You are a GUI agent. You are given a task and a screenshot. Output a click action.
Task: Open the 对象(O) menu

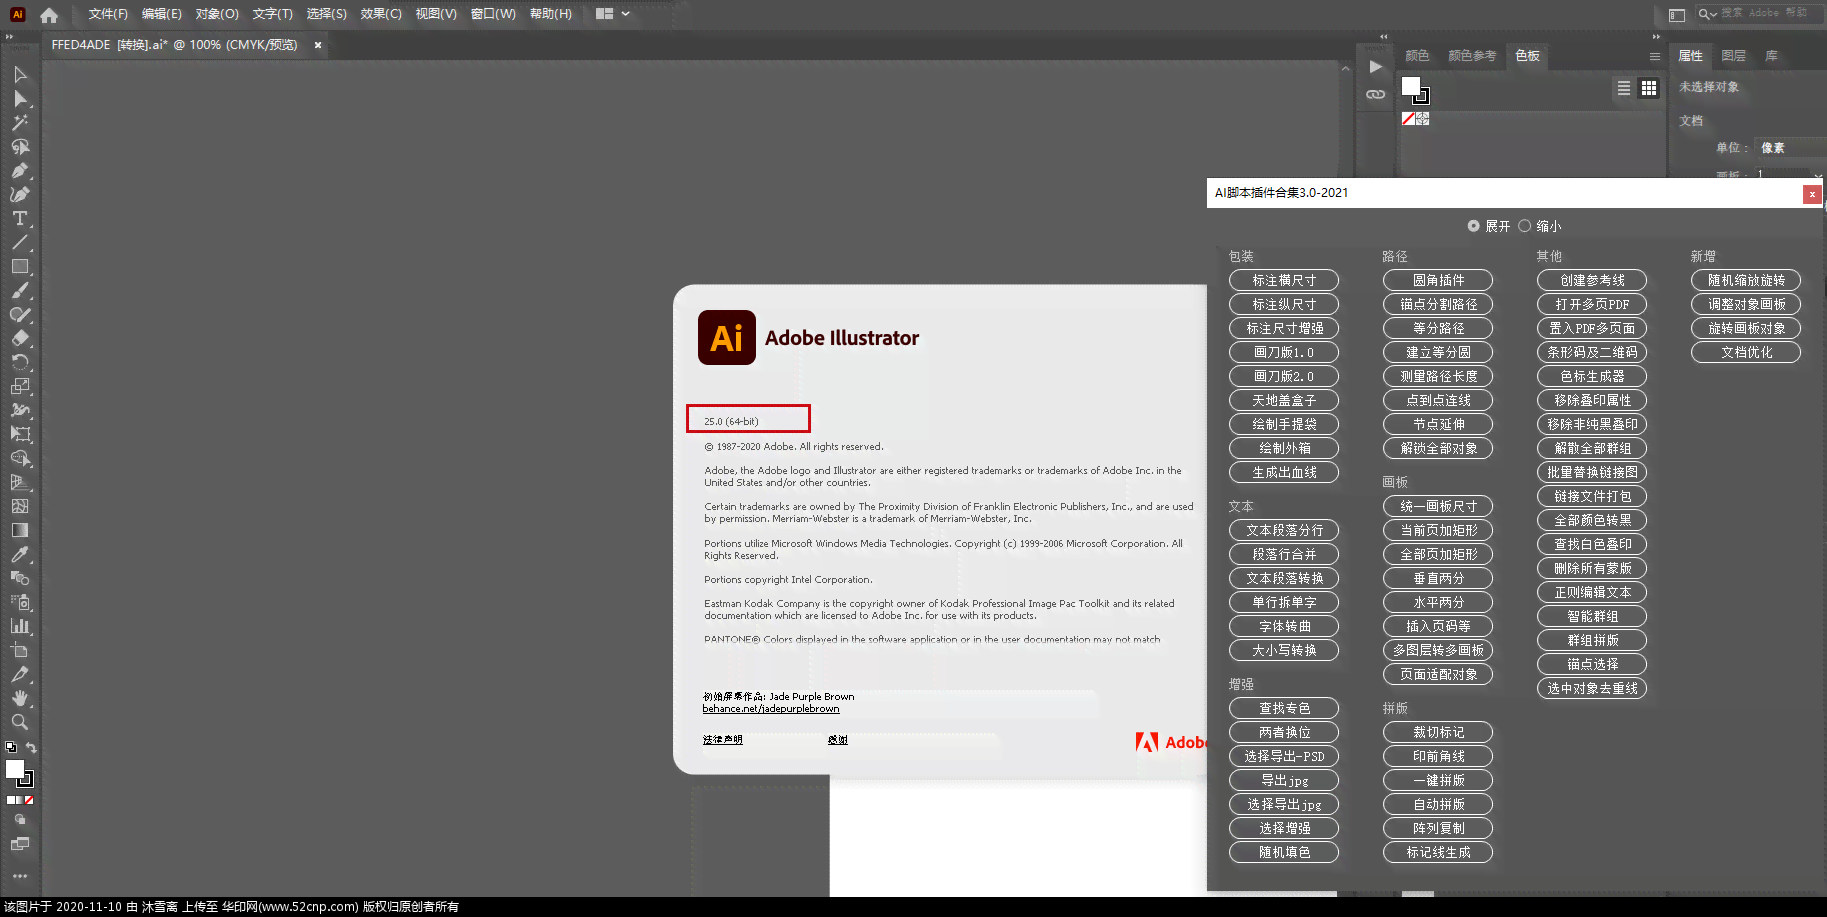(217, 14)
